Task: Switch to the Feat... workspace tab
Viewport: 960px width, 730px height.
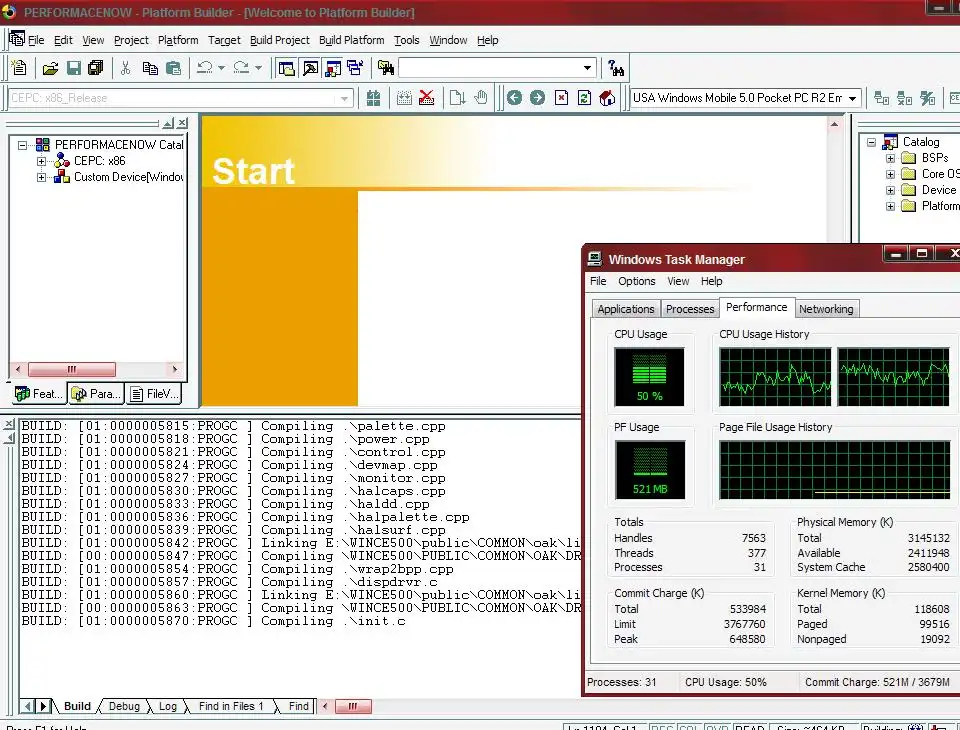Action: click(39, 394)
